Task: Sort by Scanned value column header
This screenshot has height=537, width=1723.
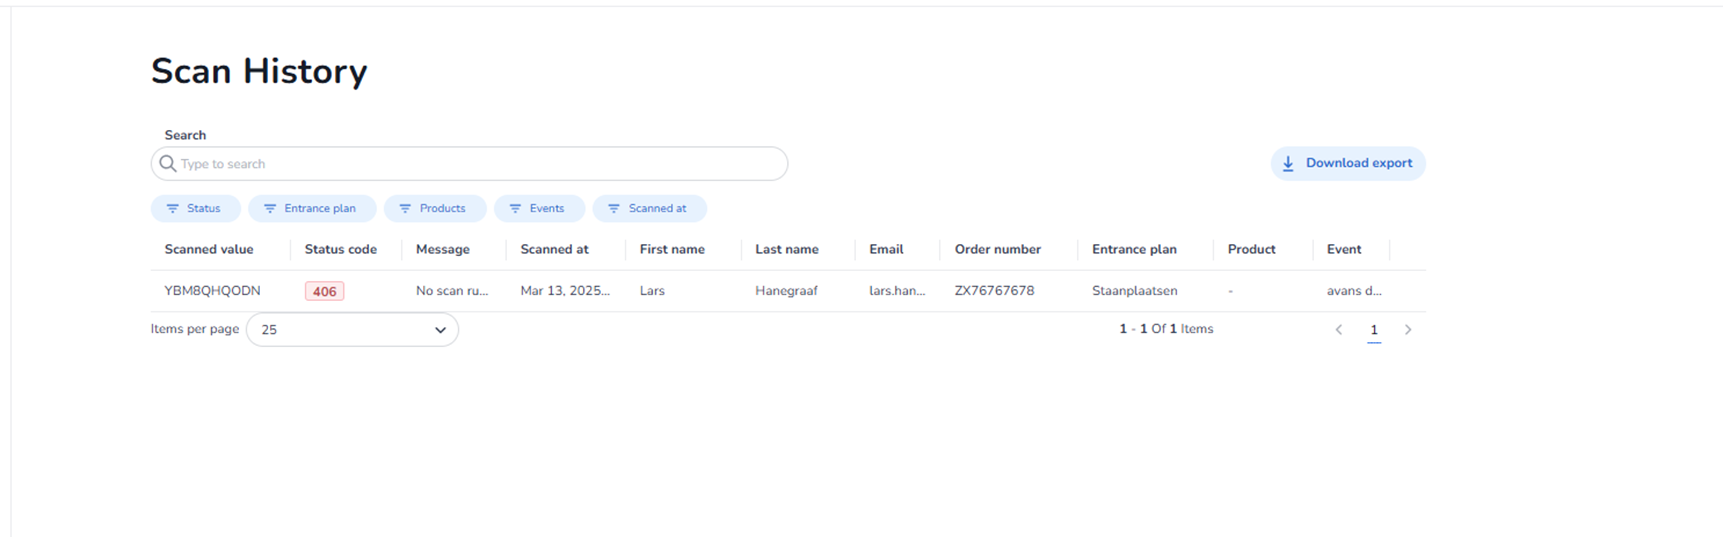Action: click(209, 249)
